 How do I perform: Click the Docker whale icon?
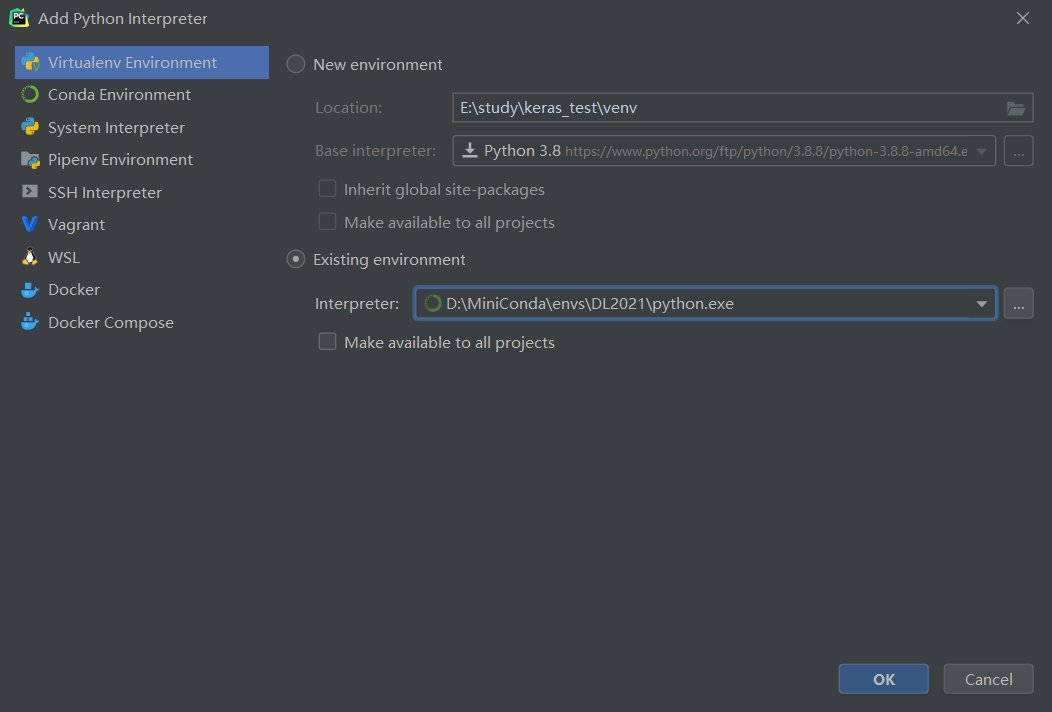[x=30, y=289]
